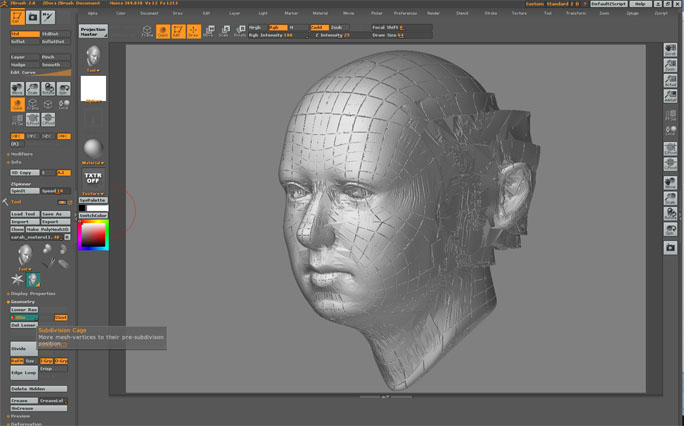This screenshot has height=426, width=684.
Task: Select the Scale icon in the top toolbar
Action: [224, 31]
